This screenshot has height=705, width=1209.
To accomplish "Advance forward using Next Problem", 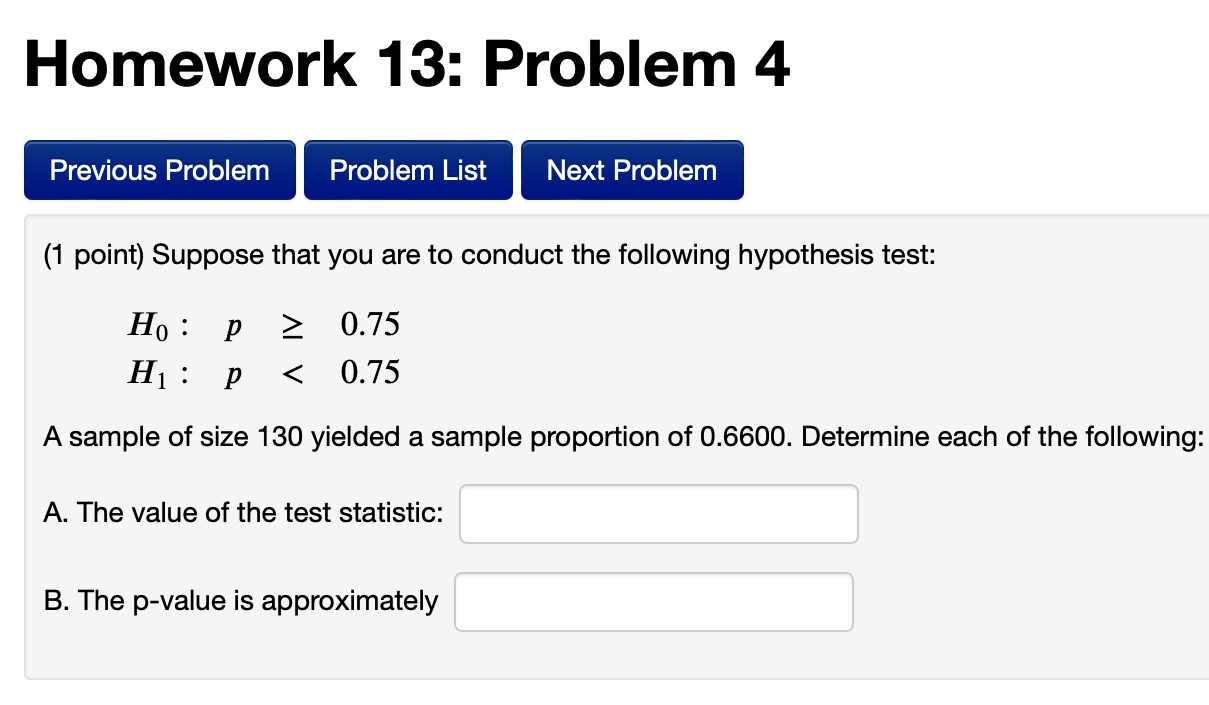I will pos(632,170).
